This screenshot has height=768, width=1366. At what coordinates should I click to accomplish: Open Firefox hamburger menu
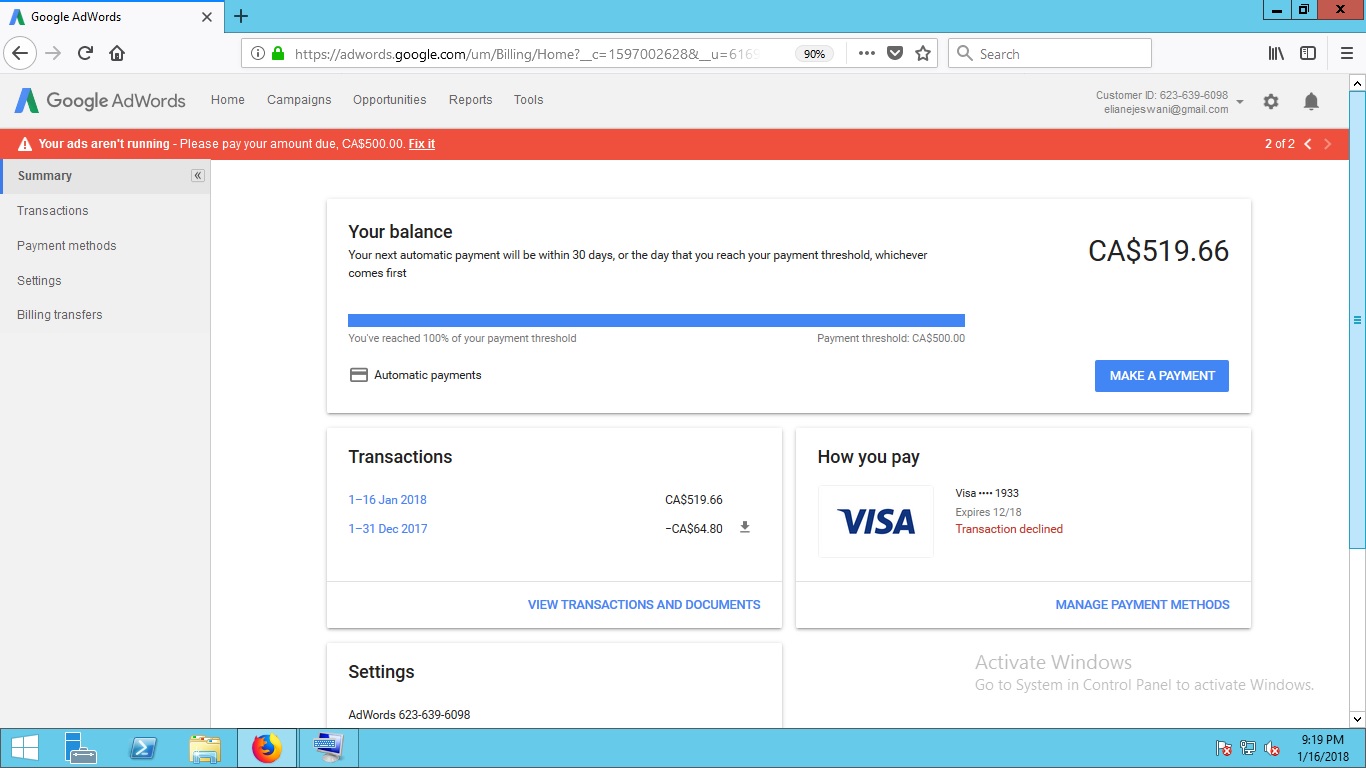tap(1346, 53)
